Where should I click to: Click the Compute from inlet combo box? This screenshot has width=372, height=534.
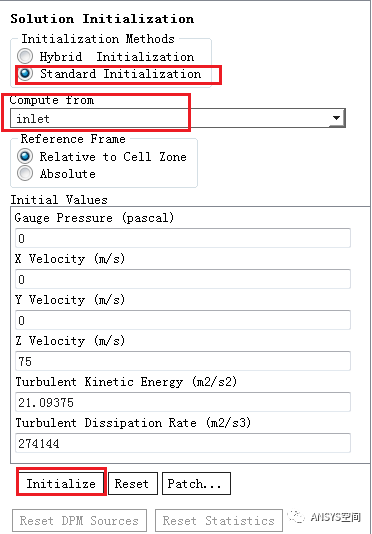[x=178, y=118]
